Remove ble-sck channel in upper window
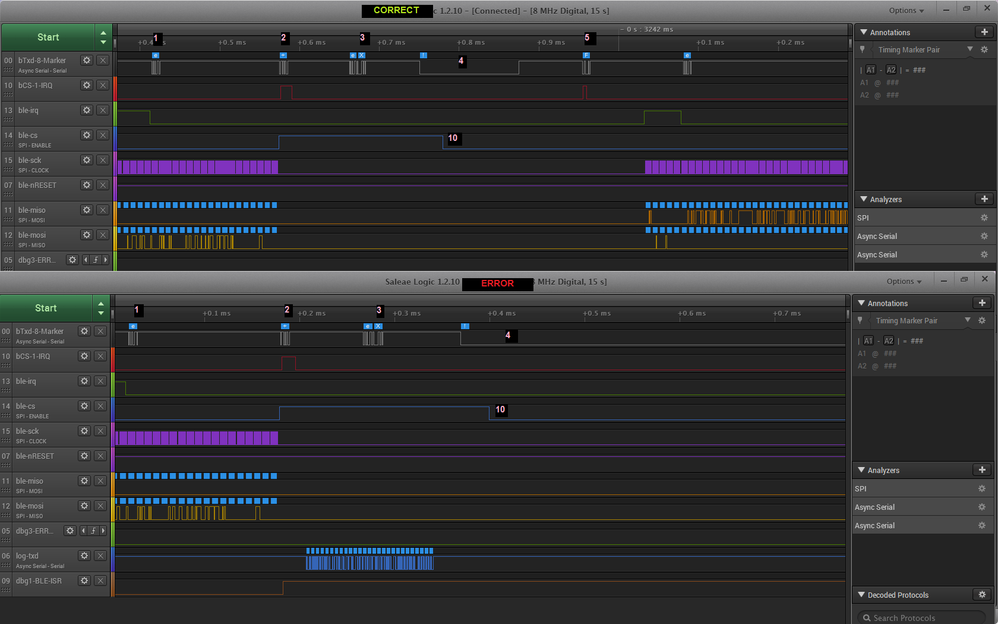This screenshot has width=998, height=624. coord(102,160)
